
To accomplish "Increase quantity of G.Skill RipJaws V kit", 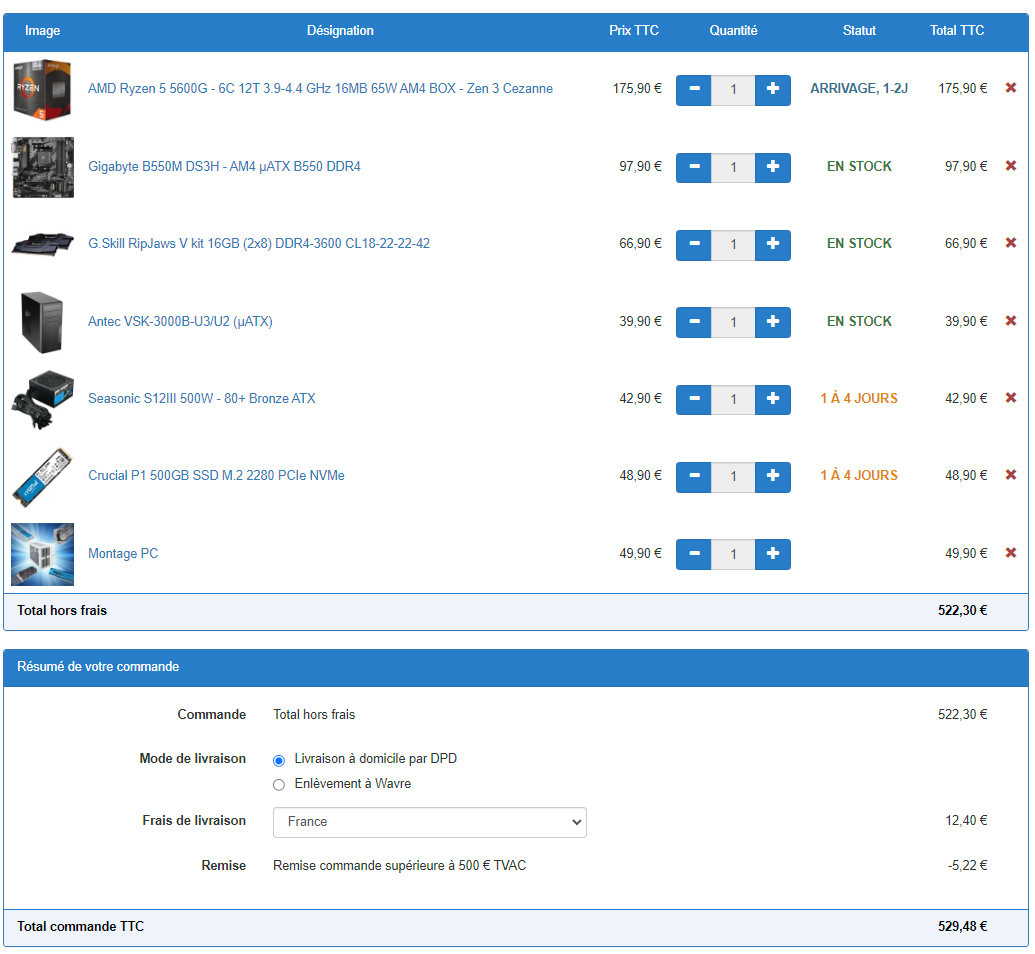I will point(772,245).
